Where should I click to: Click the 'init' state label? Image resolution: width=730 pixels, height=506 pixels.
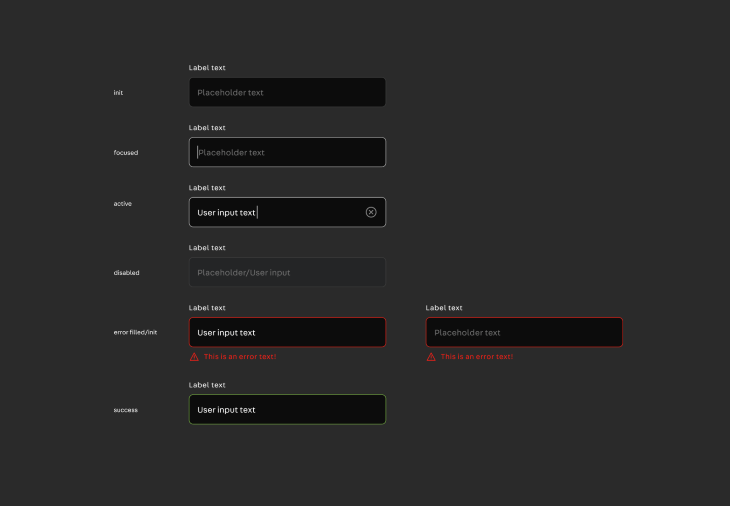click(x=118, y=93)
